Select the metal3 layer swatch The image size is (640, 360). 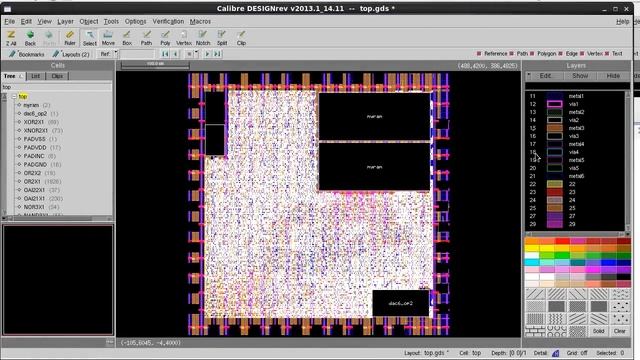click(555, 128)
